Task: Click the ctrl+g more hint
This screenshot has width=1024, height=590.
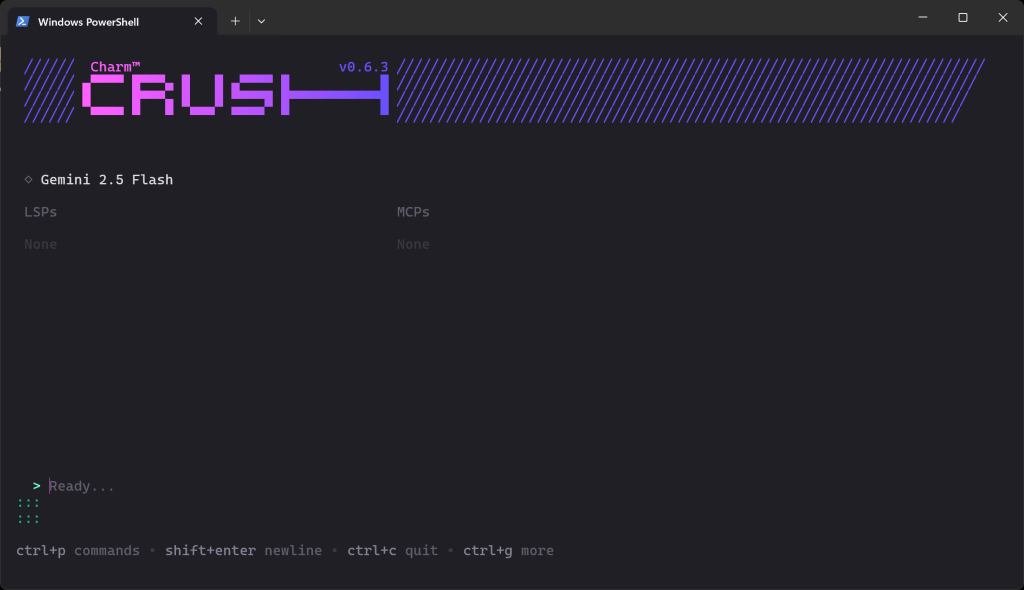Action: click(x=509, y=550)
